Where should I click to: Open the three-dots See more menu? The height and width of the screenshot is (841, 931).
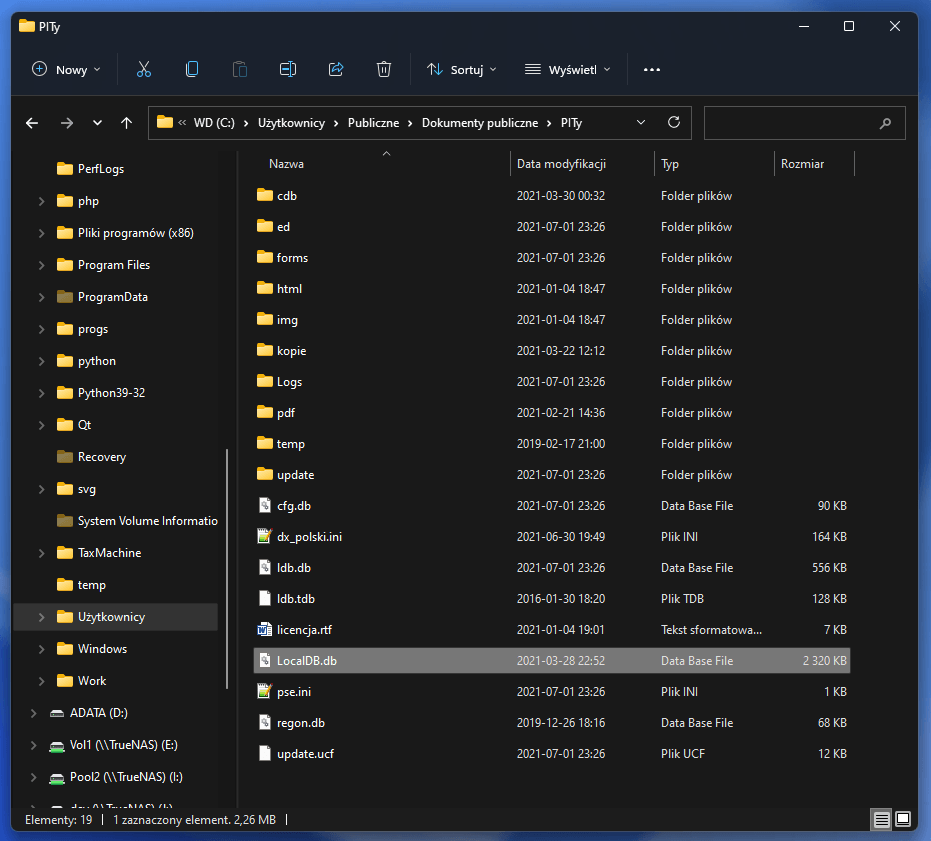tap(652, 69)
